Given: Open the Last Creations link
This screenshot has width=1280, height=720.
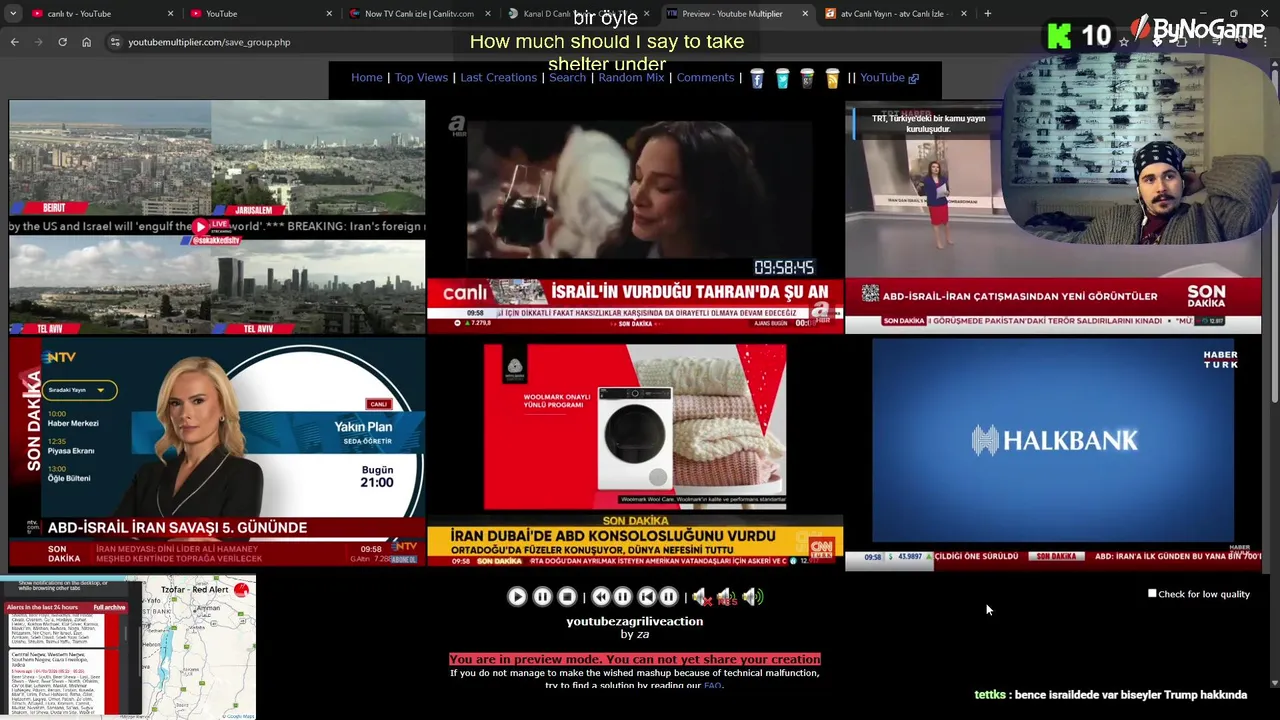Looking at the screenshot, I should (x=498, y=78).
